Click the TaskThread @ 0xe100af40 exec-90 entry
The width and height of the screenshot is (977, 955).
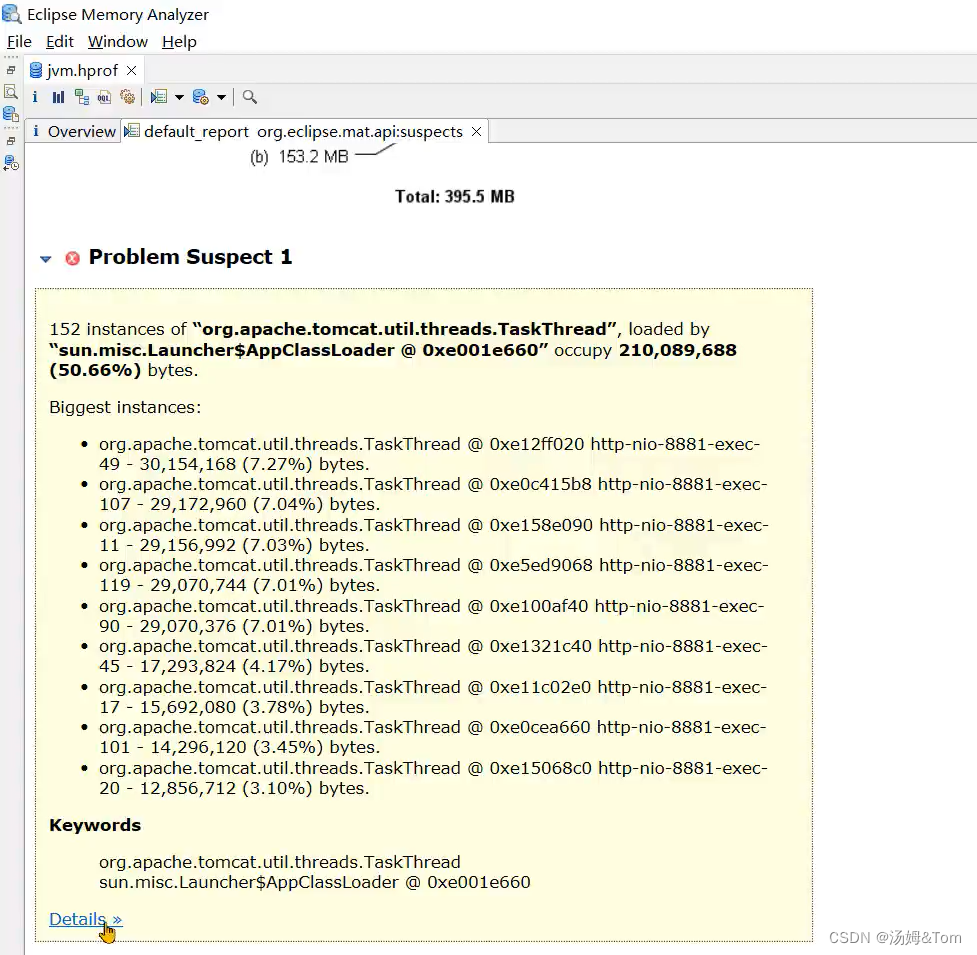click(x=432, y=616)
